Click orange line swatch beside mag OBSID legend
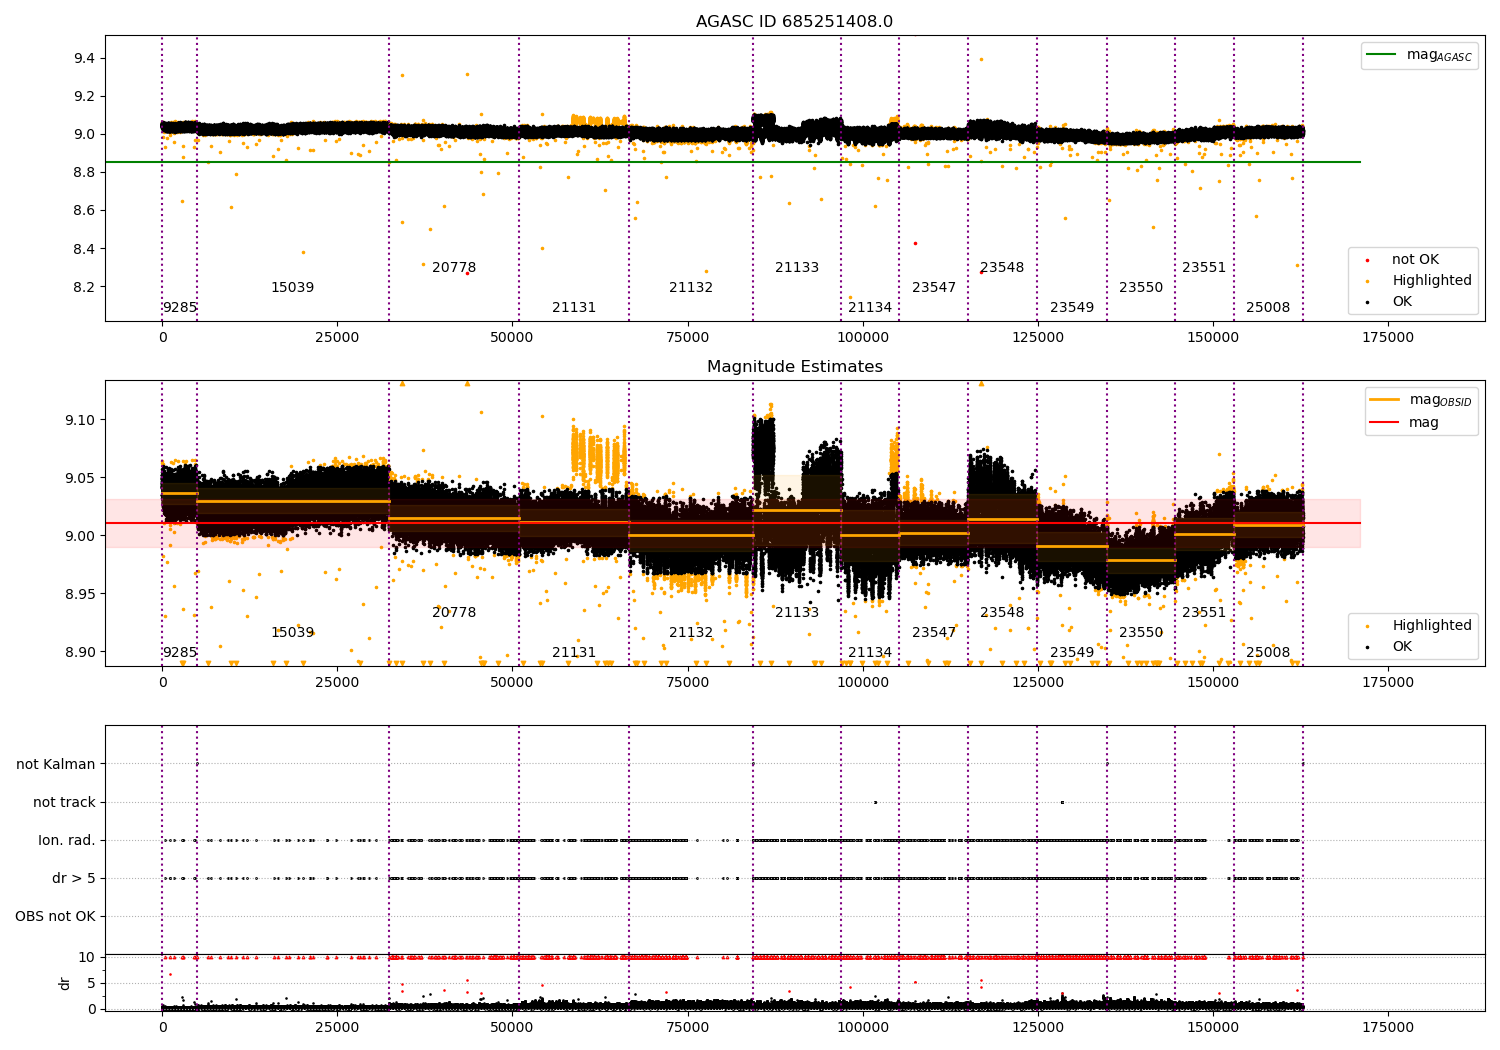Screen dimensions: 1500x1050 point(1384,400)
